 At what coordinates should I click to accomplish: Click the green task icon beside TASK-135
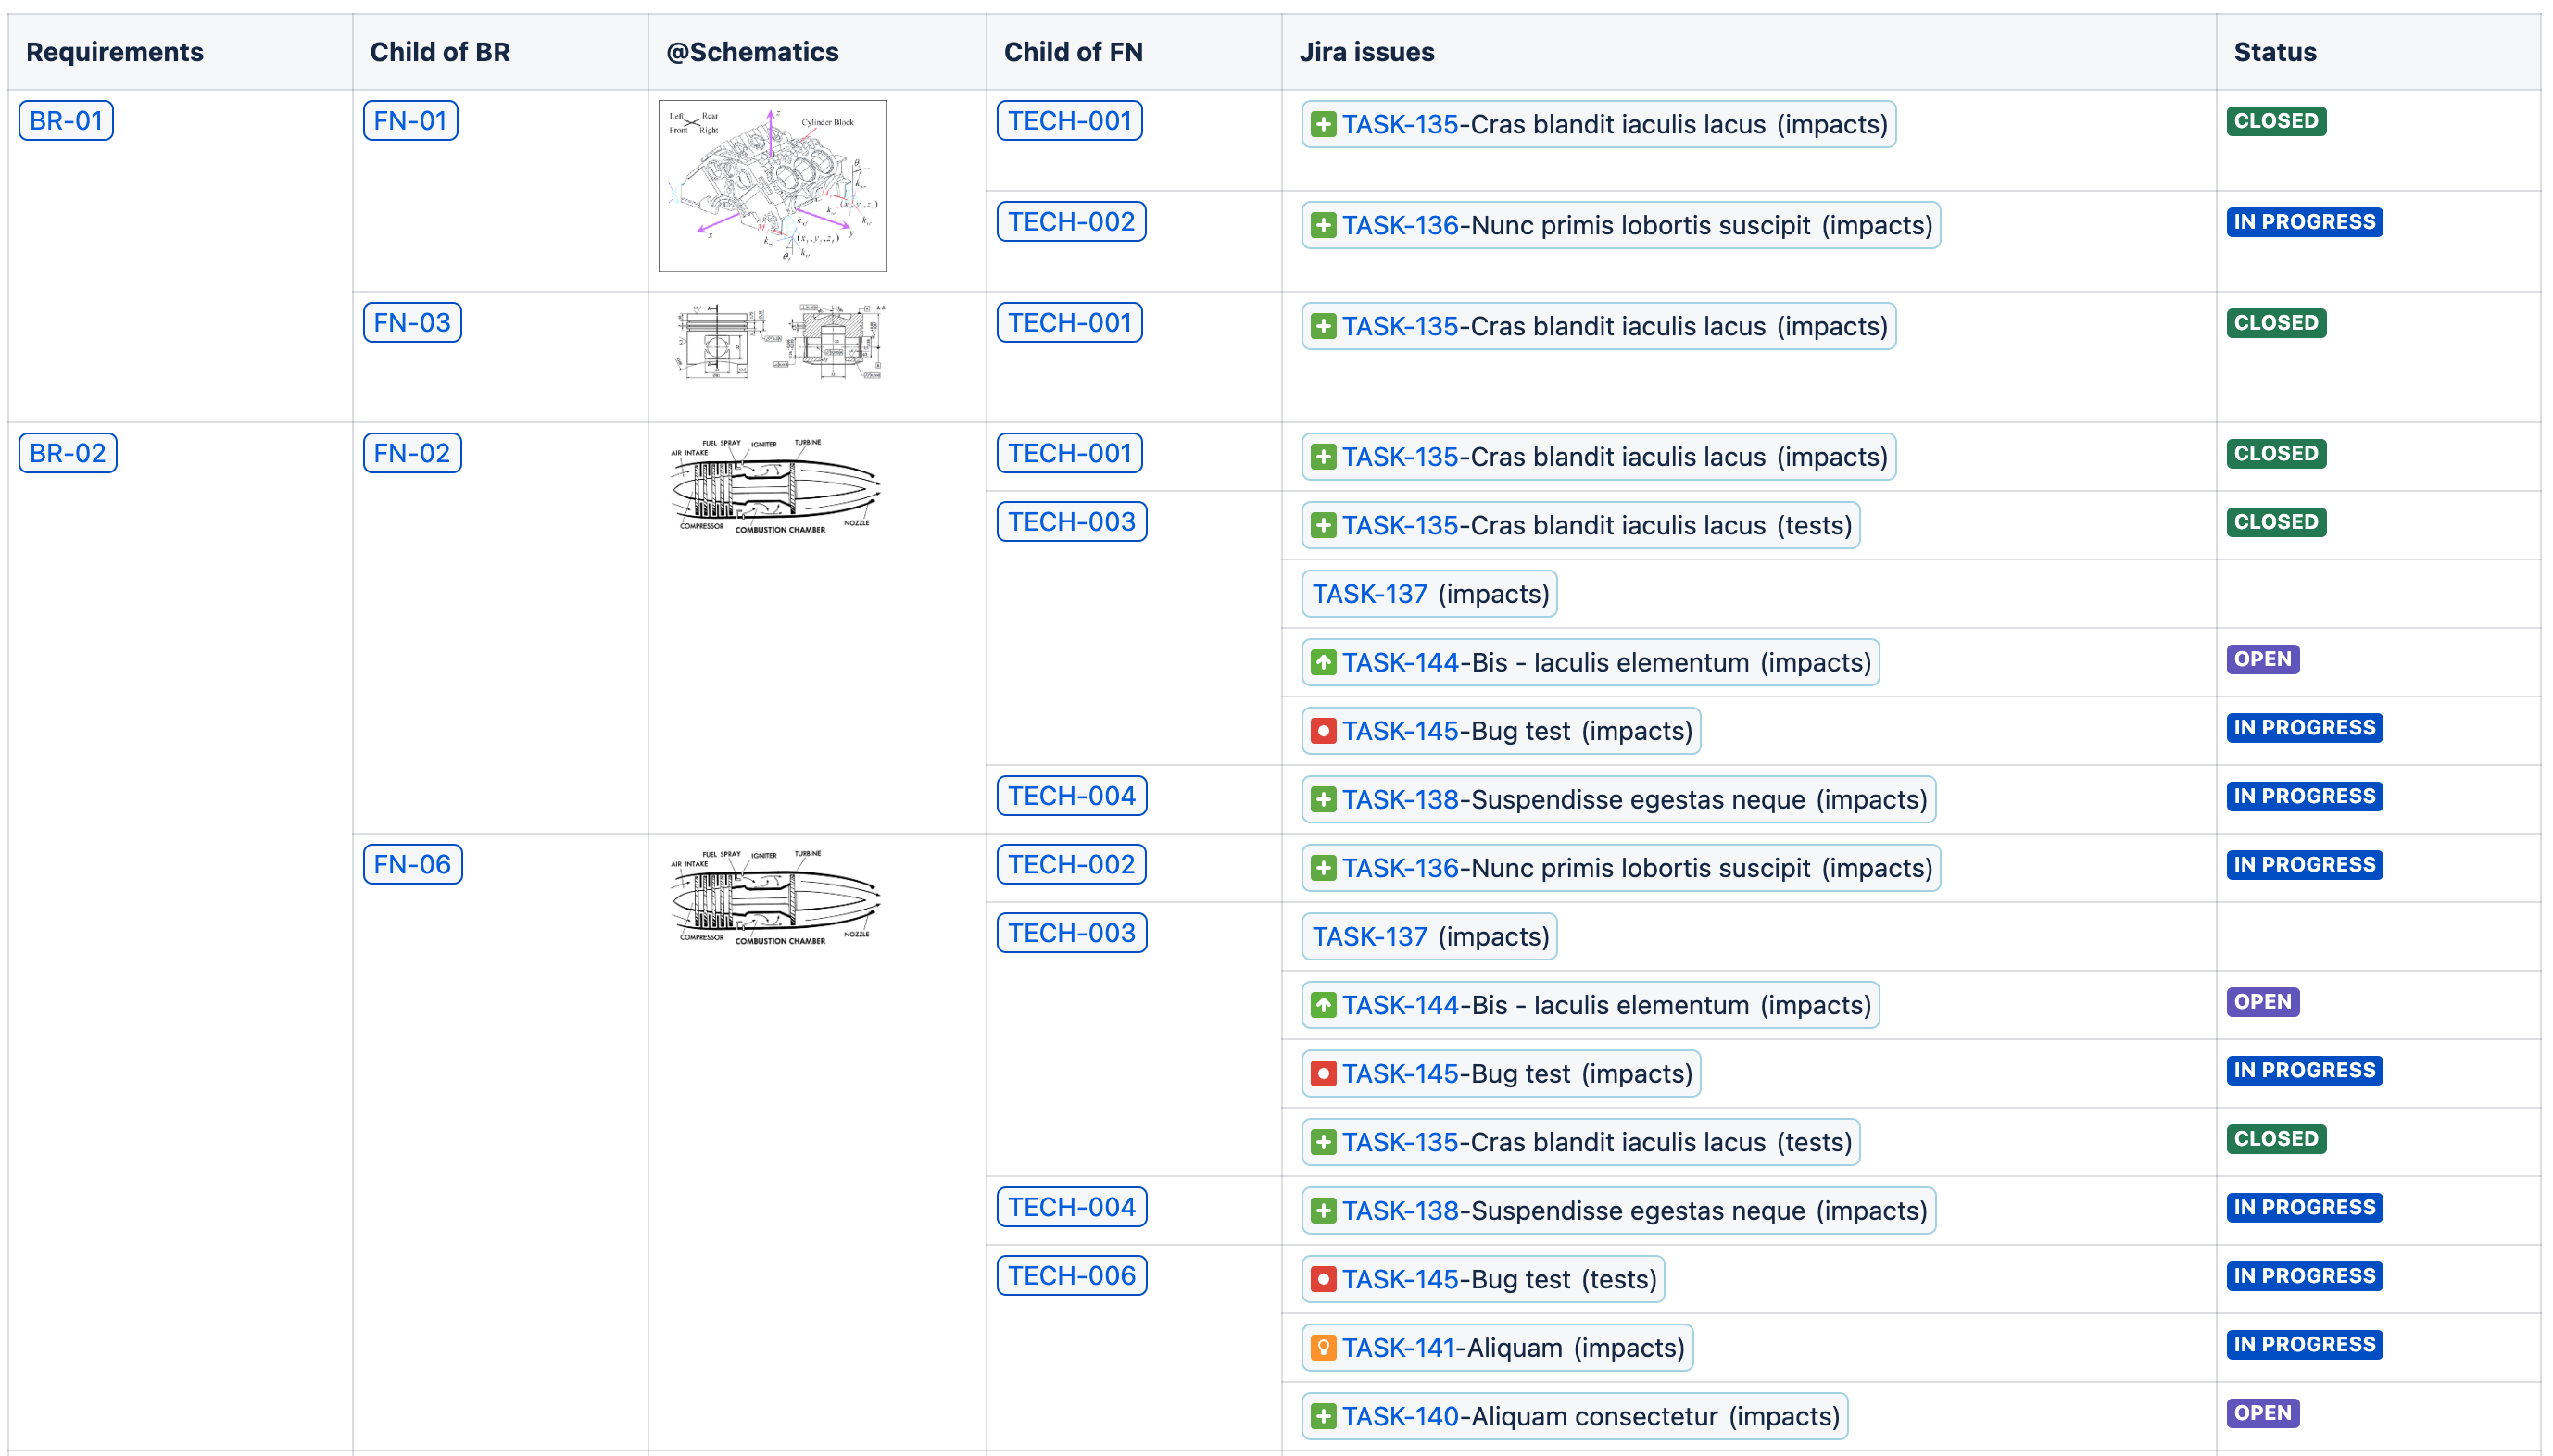click(1322, 124)
